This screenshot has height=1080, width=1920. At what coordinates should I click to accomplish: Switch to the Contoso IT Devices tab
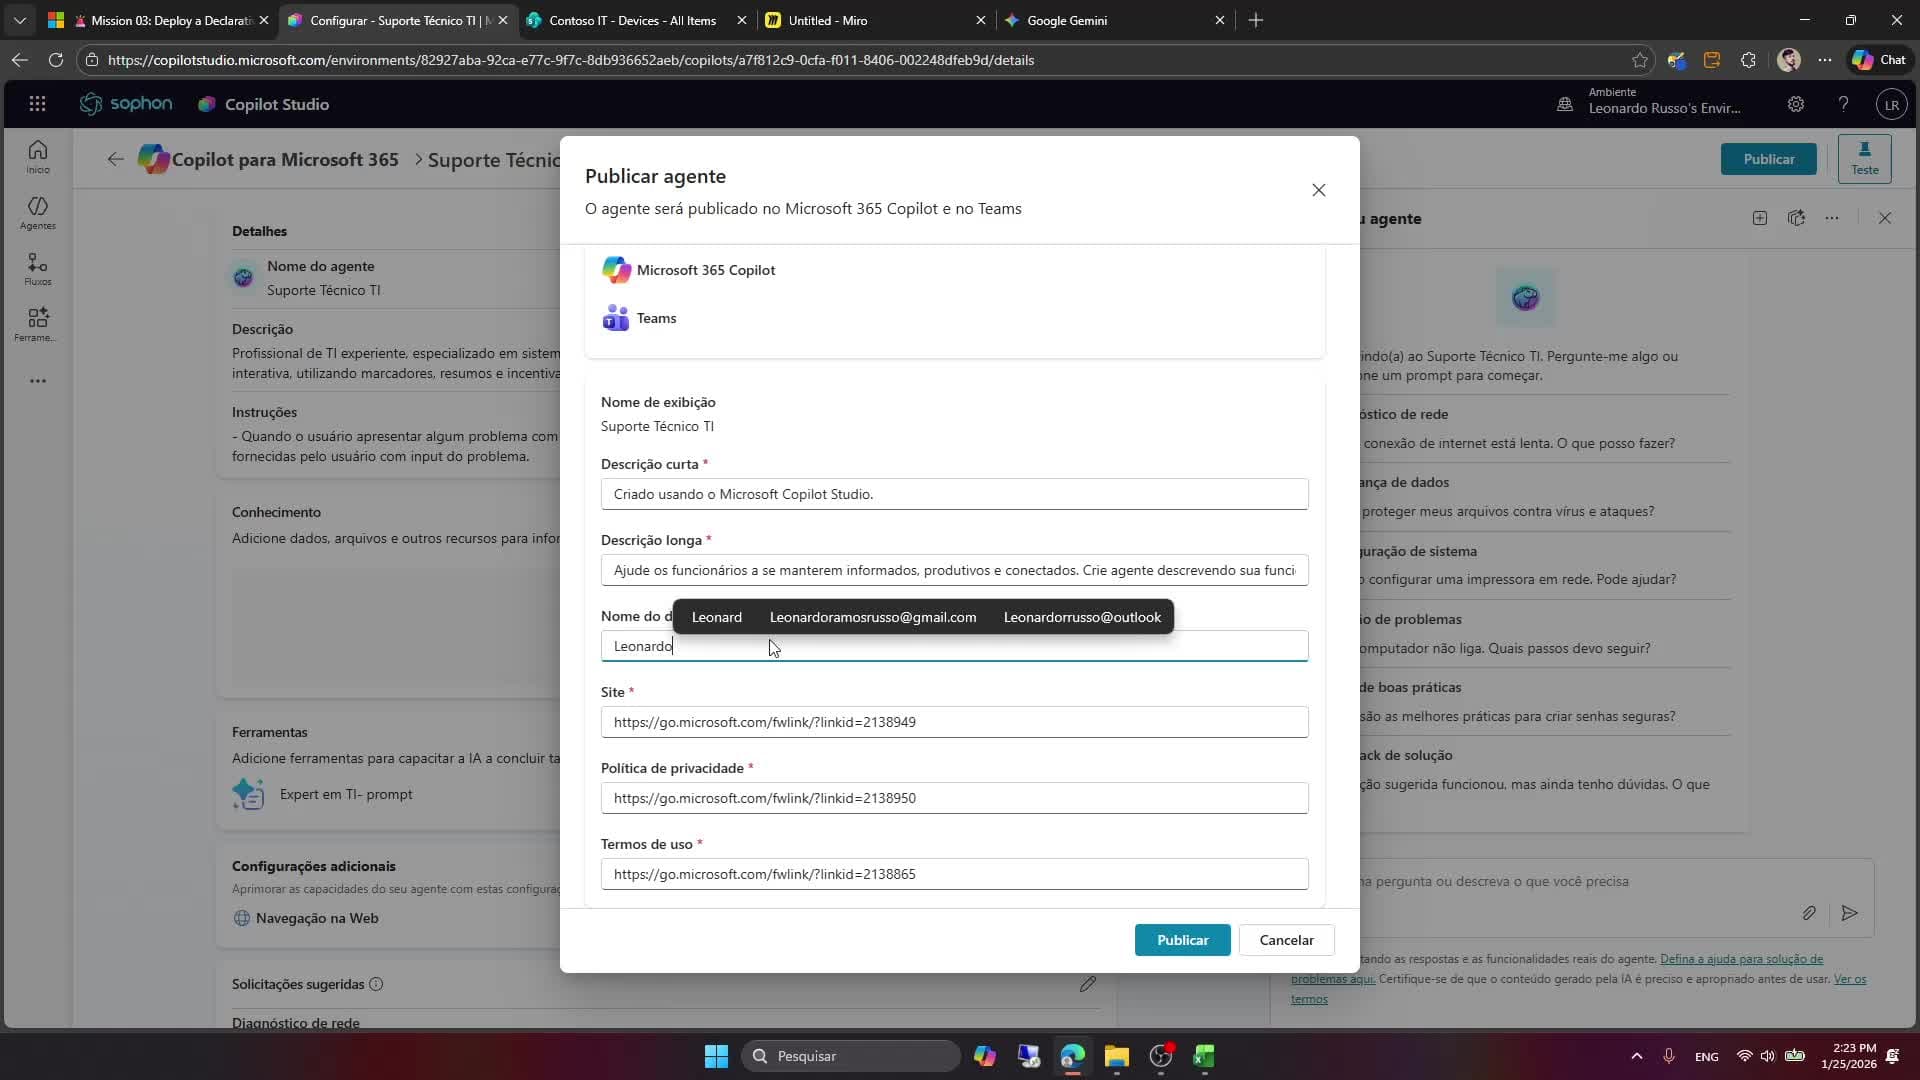[632, 20]
